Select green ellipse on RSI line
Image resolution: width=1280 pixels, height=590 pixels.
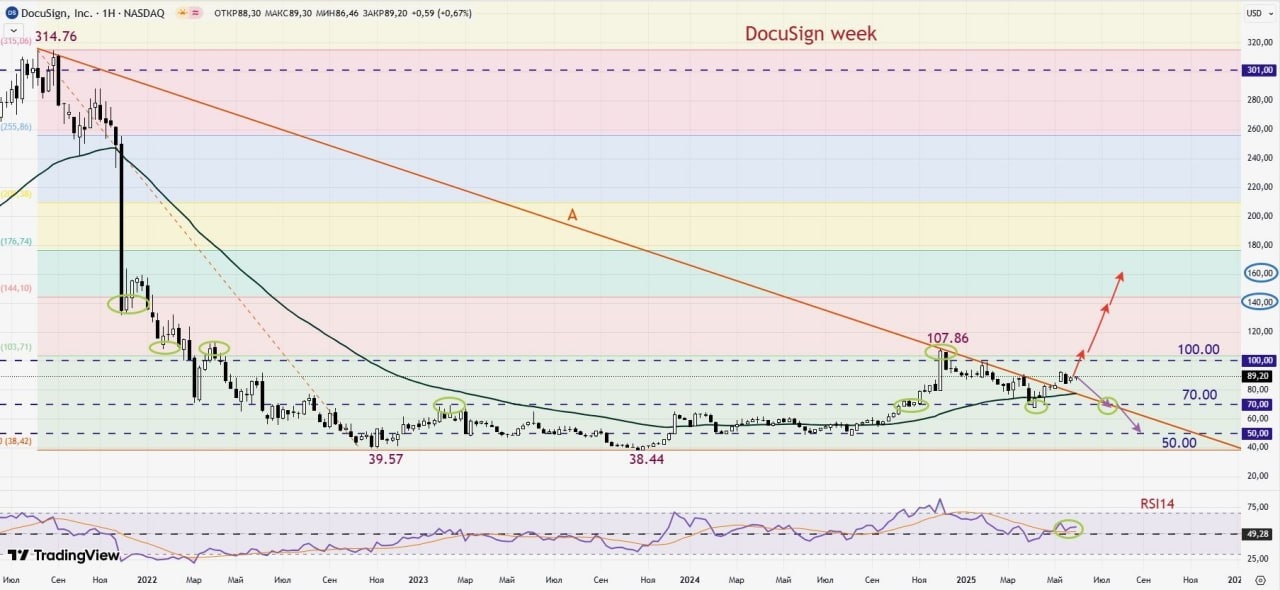[x=1068, y=529]
